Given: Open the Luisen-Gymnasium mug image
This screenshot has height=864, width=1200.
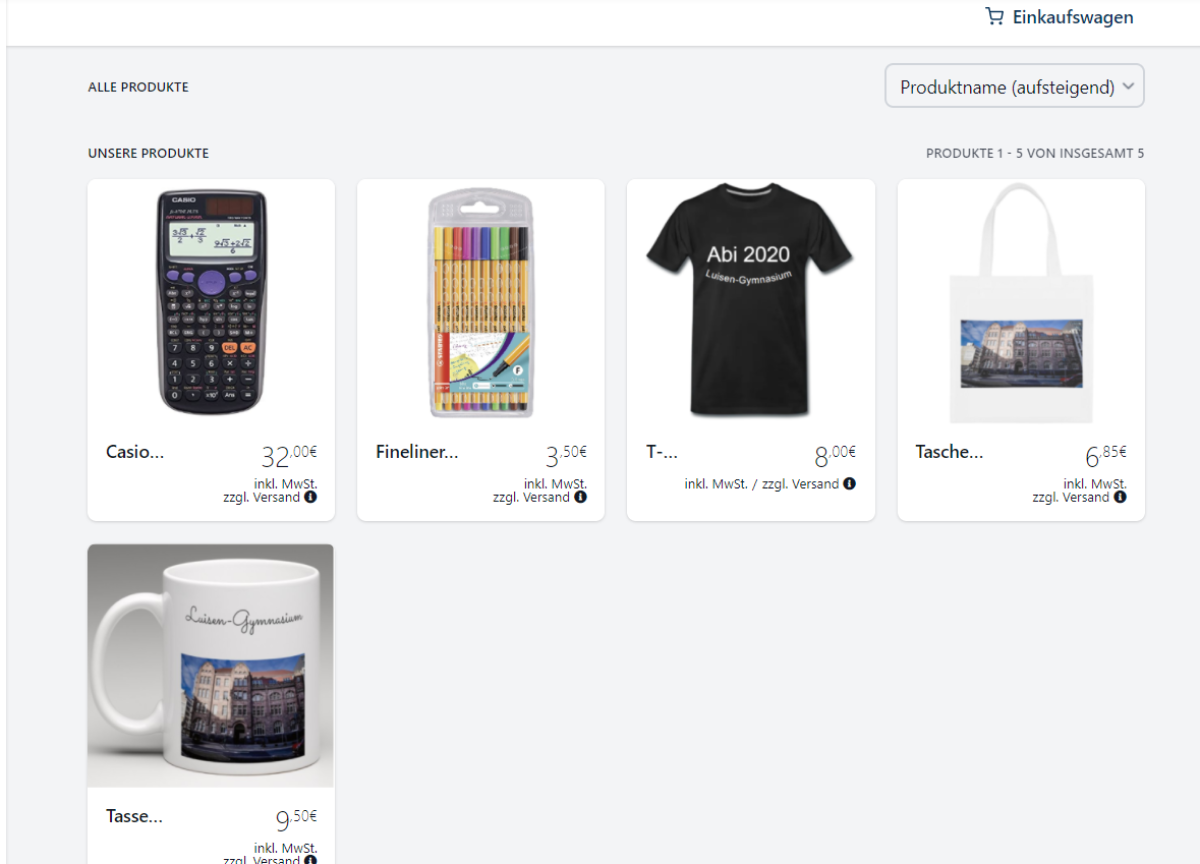Looking at the screenshot, I should [x=211, y=666].
